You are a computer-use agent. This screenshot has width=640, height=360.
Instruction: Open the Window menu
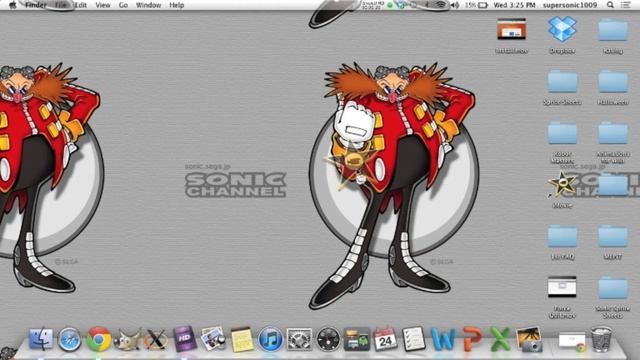click(x=148, y=5)
